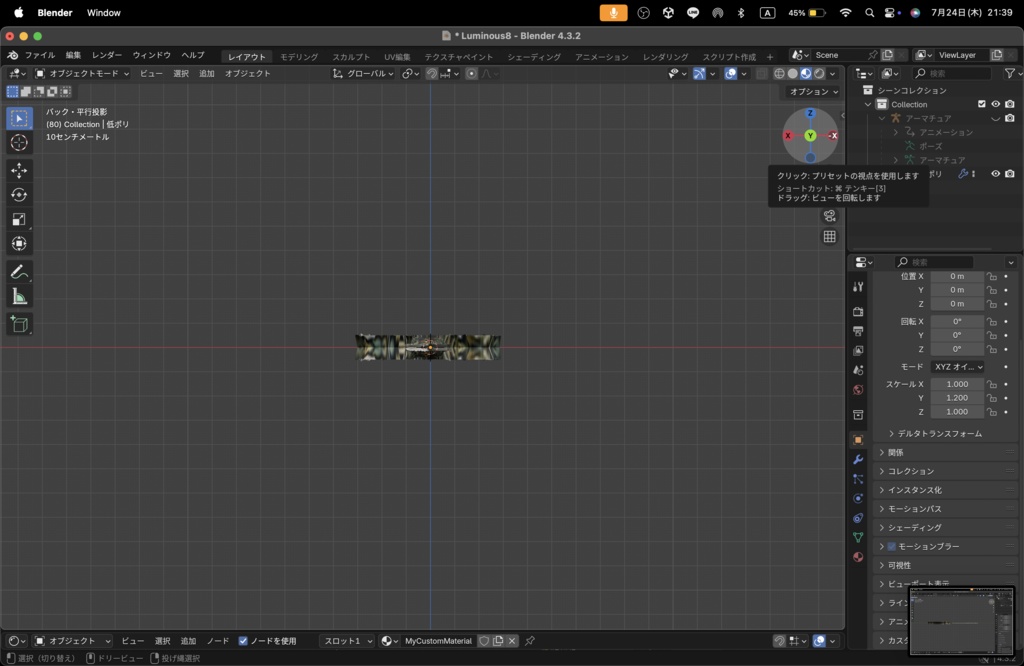Click the スケール Y field showing 1.200
1024x666 pixels.
click(957, 398)
